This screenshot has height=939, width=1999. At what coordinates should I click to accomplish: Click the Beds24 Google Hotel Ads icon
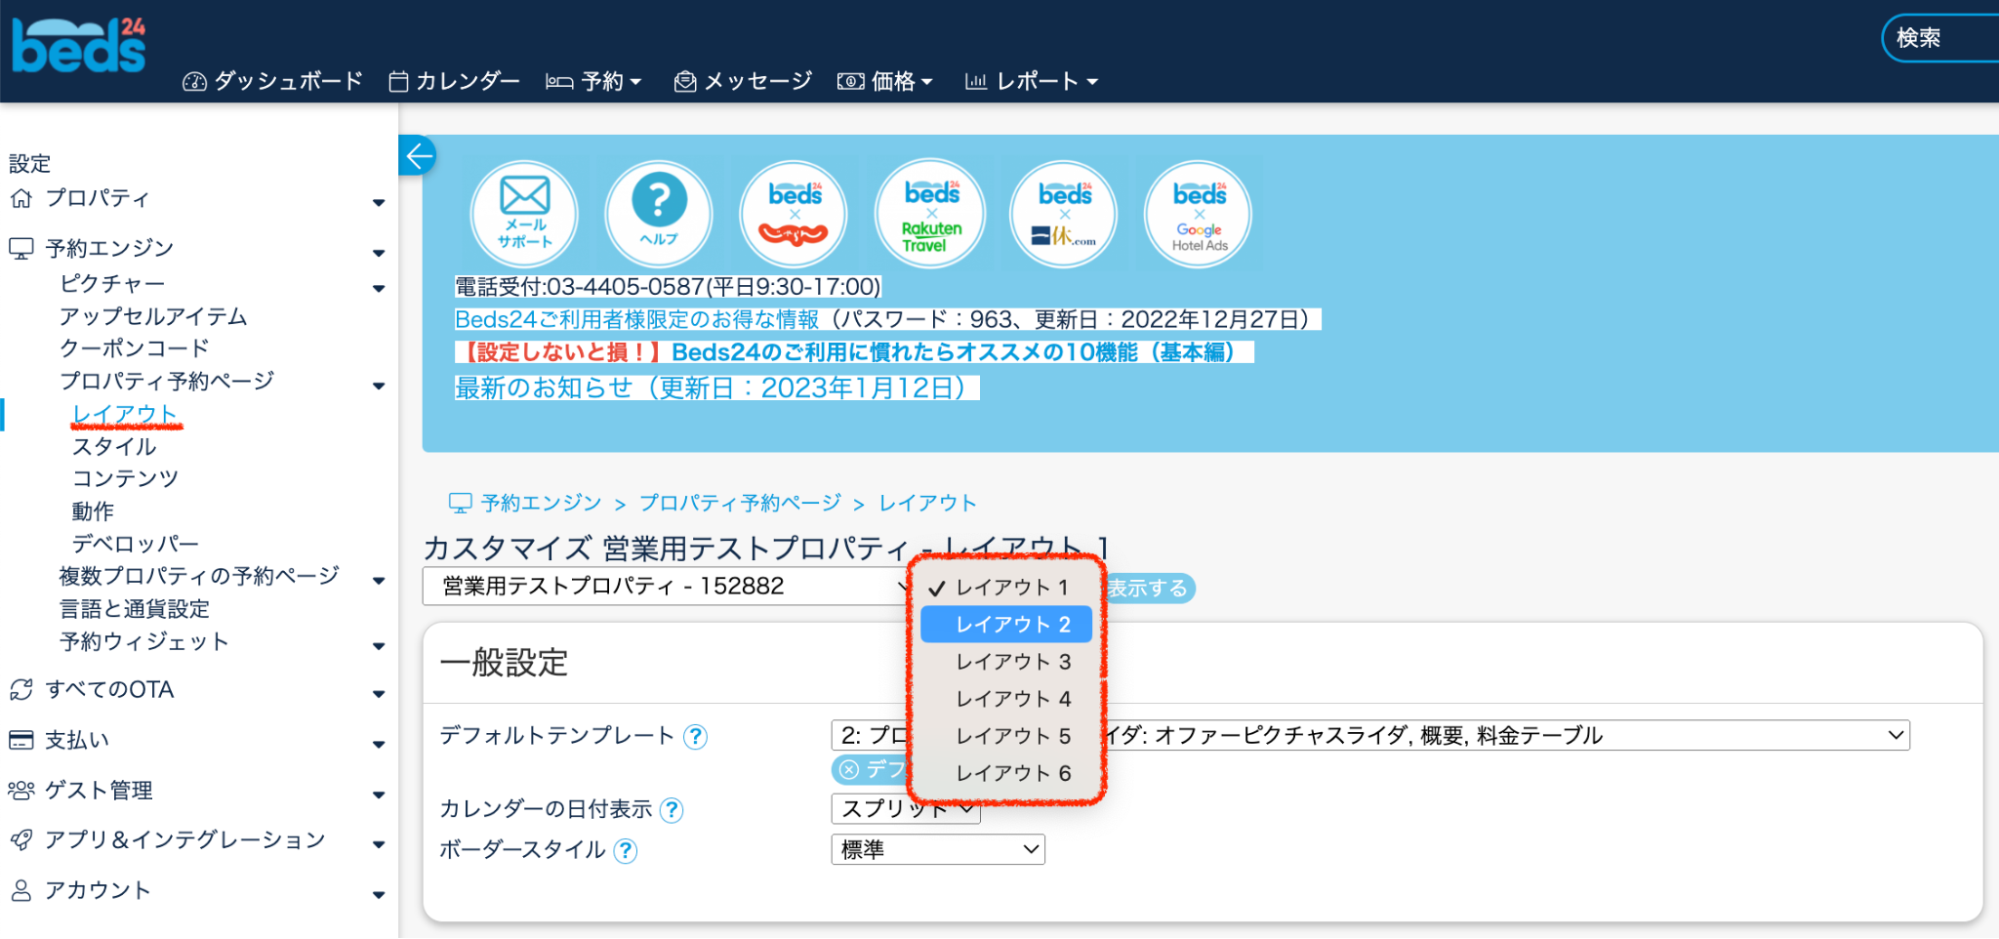click(x=1198, y=213)
